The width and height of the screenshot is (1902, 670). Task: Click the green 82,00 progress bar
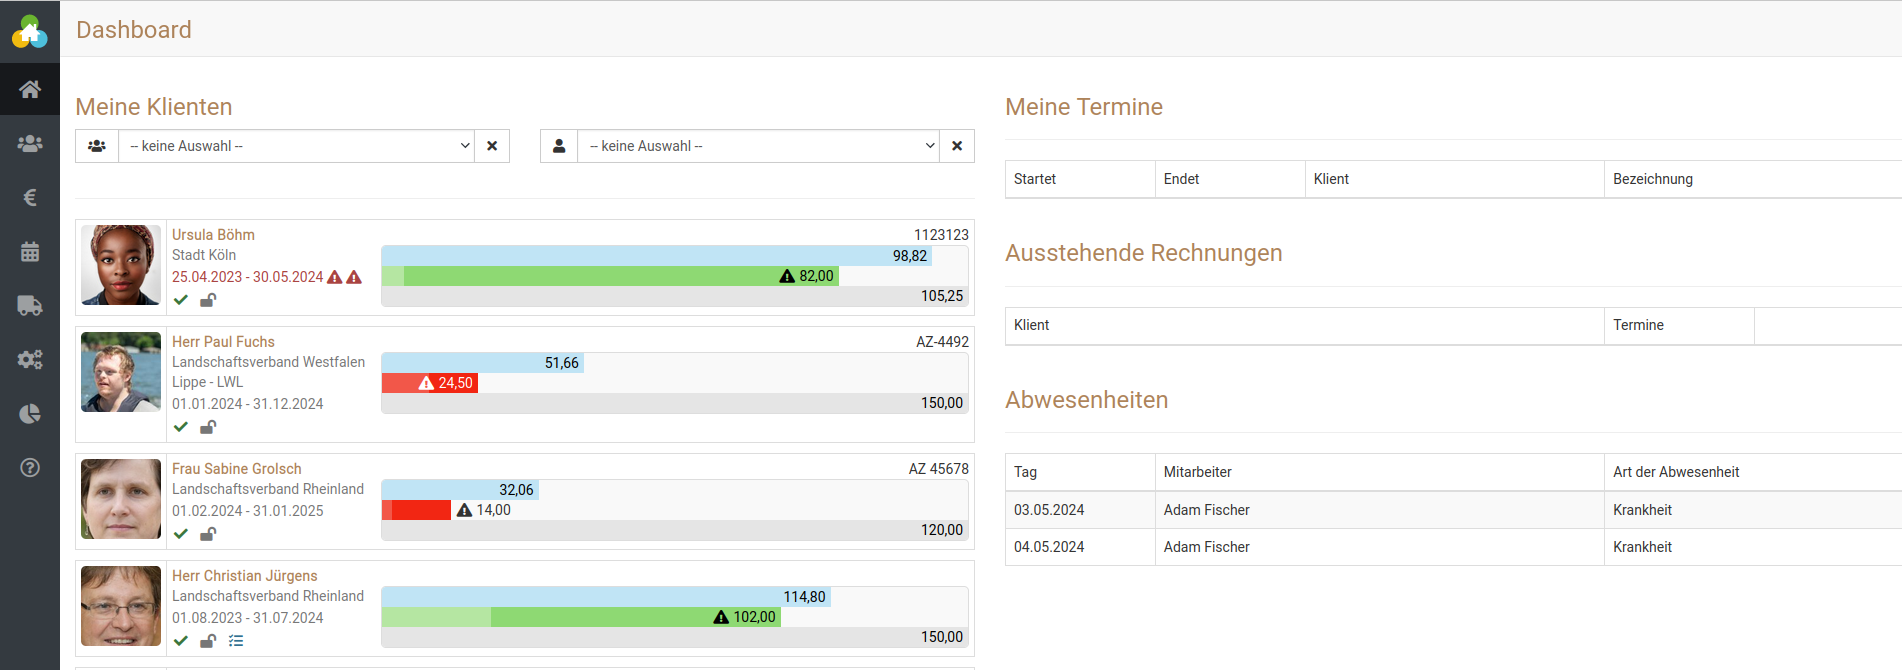(x=620, y=276)
